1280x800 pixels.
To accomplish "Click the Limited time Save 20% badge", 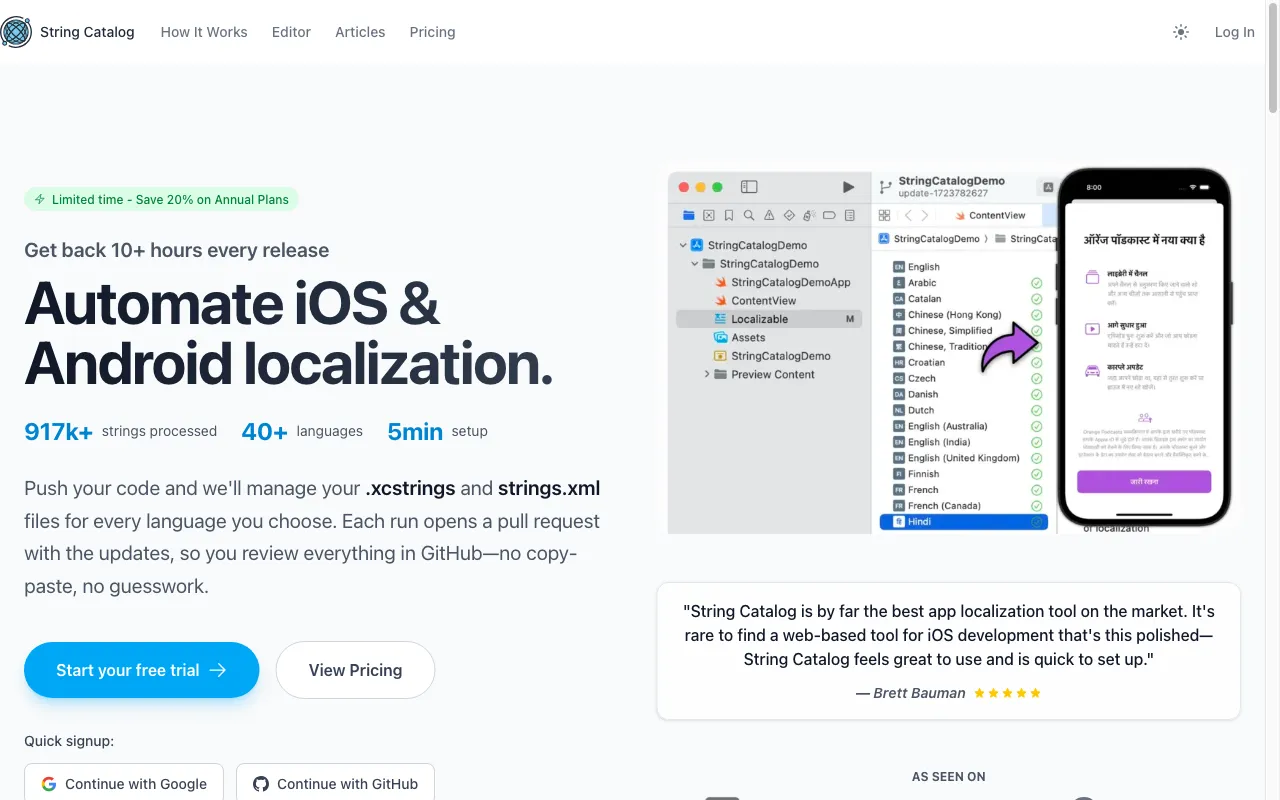I will pyautogui.click(x=161, y=199).
